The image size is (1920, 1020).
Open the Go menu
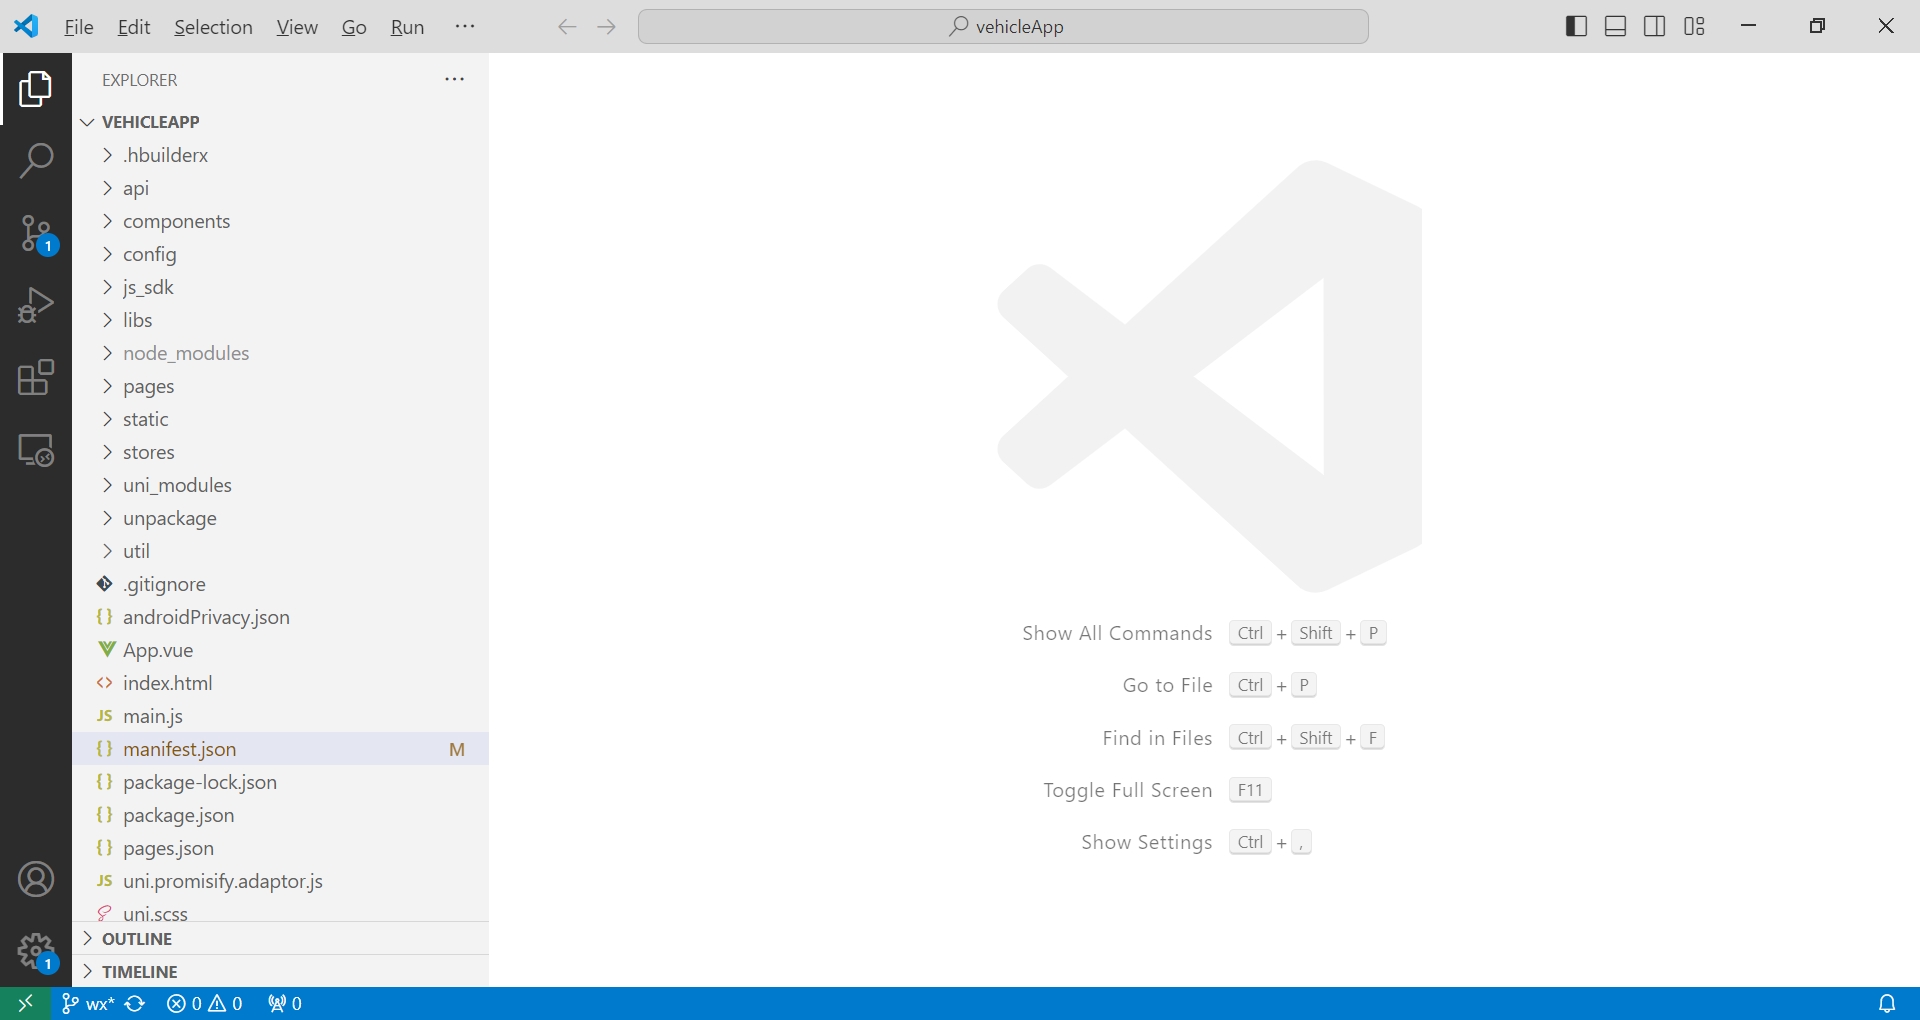(x=354, y=27)
